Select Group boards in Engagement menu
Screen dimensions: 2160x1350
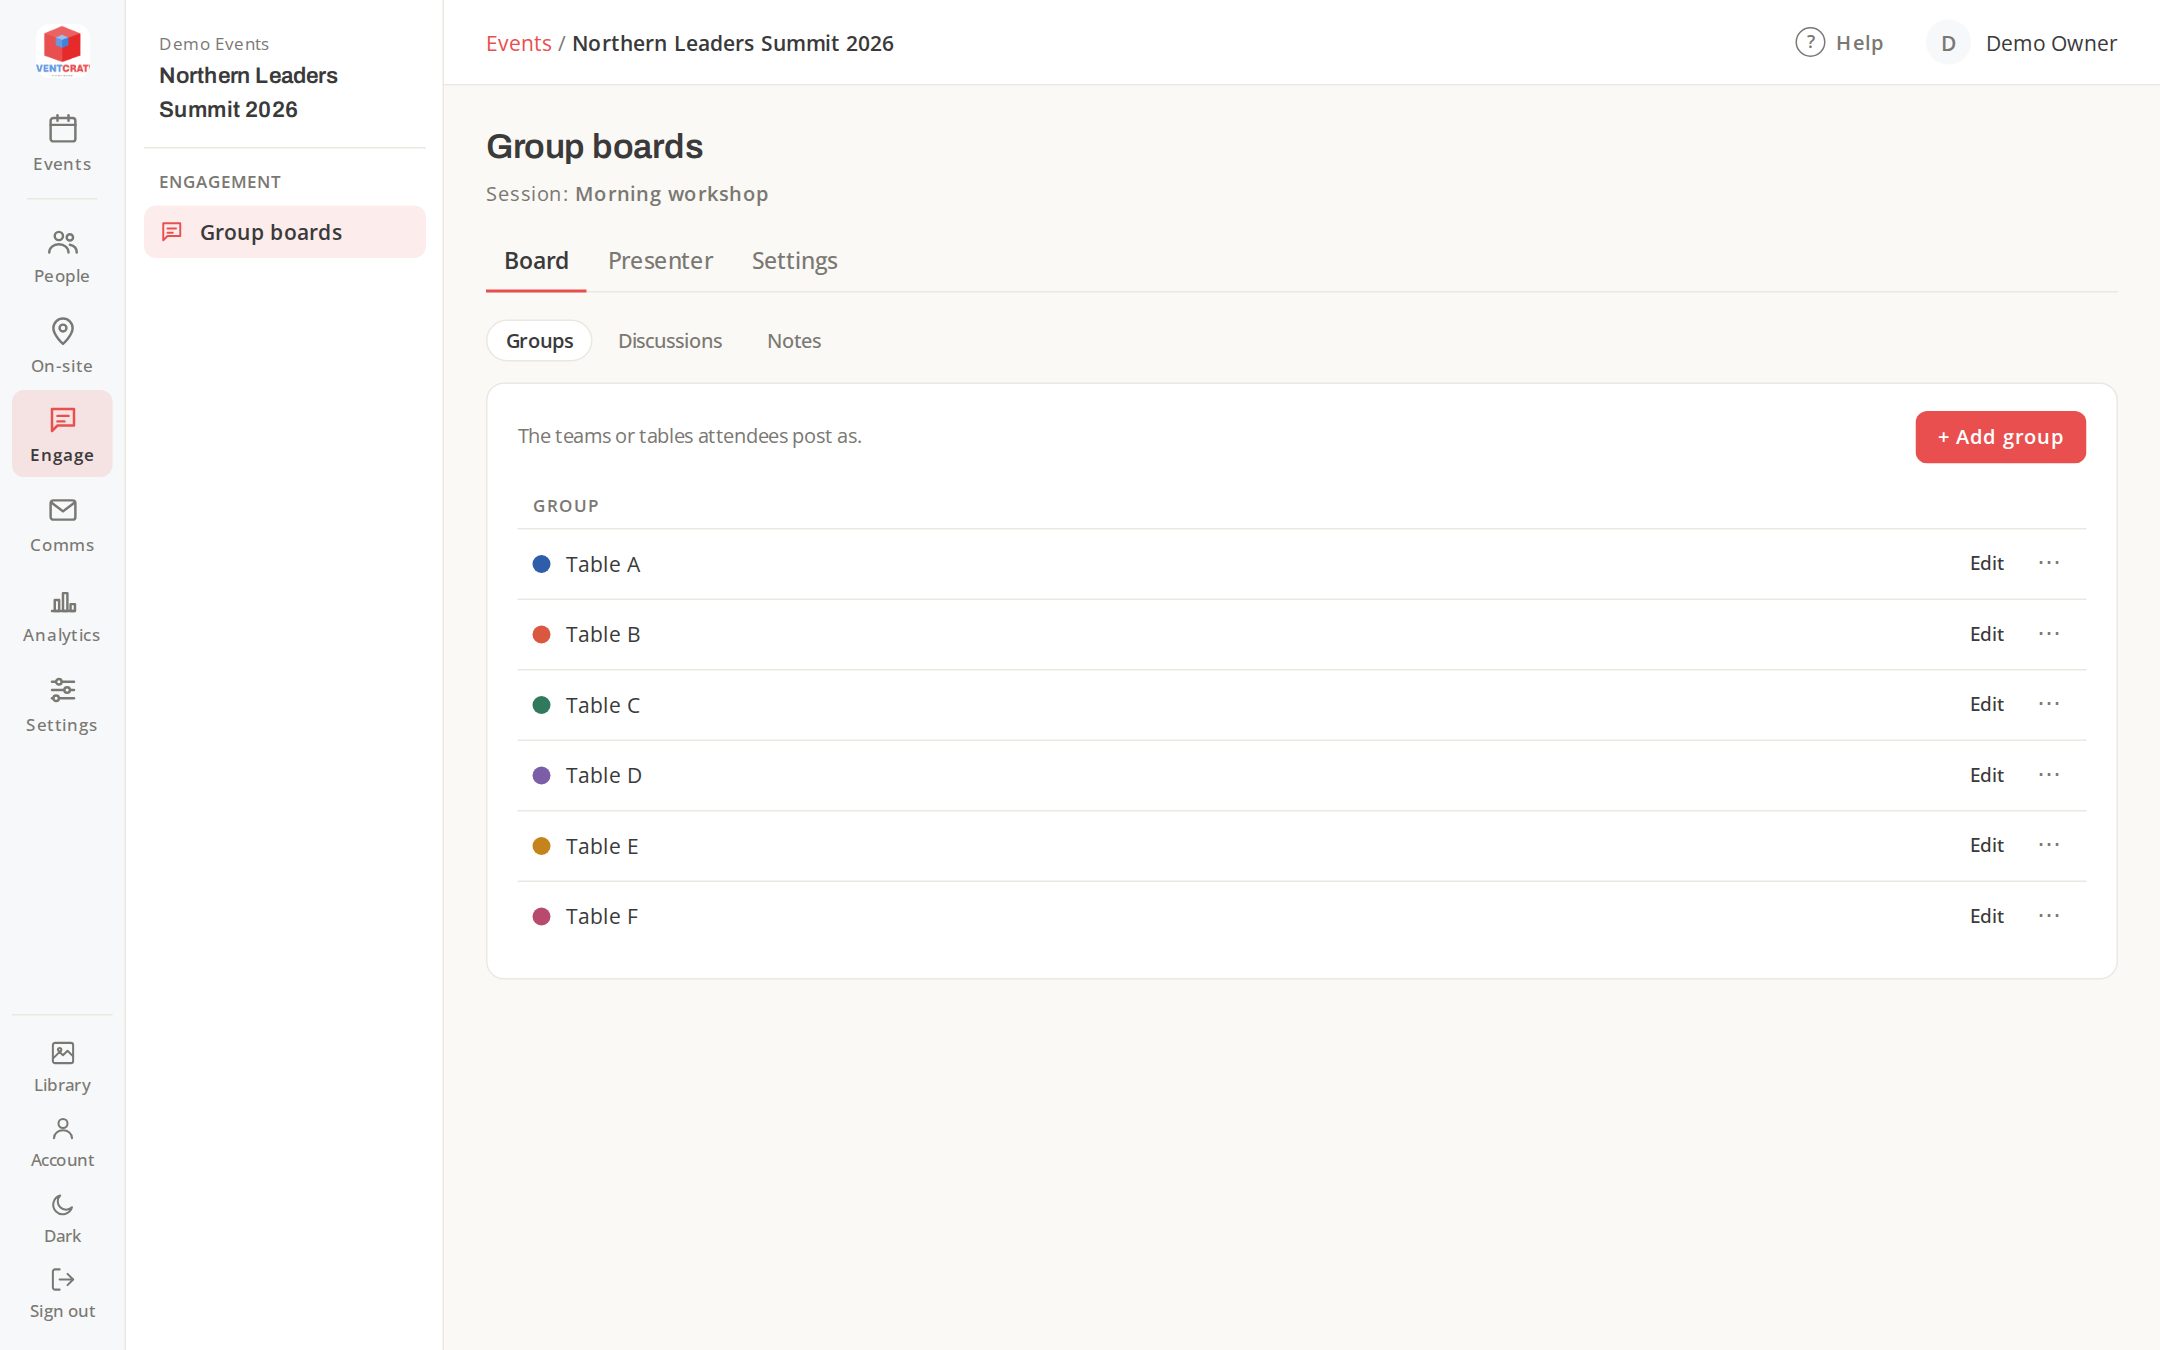[x=285, y=232]
